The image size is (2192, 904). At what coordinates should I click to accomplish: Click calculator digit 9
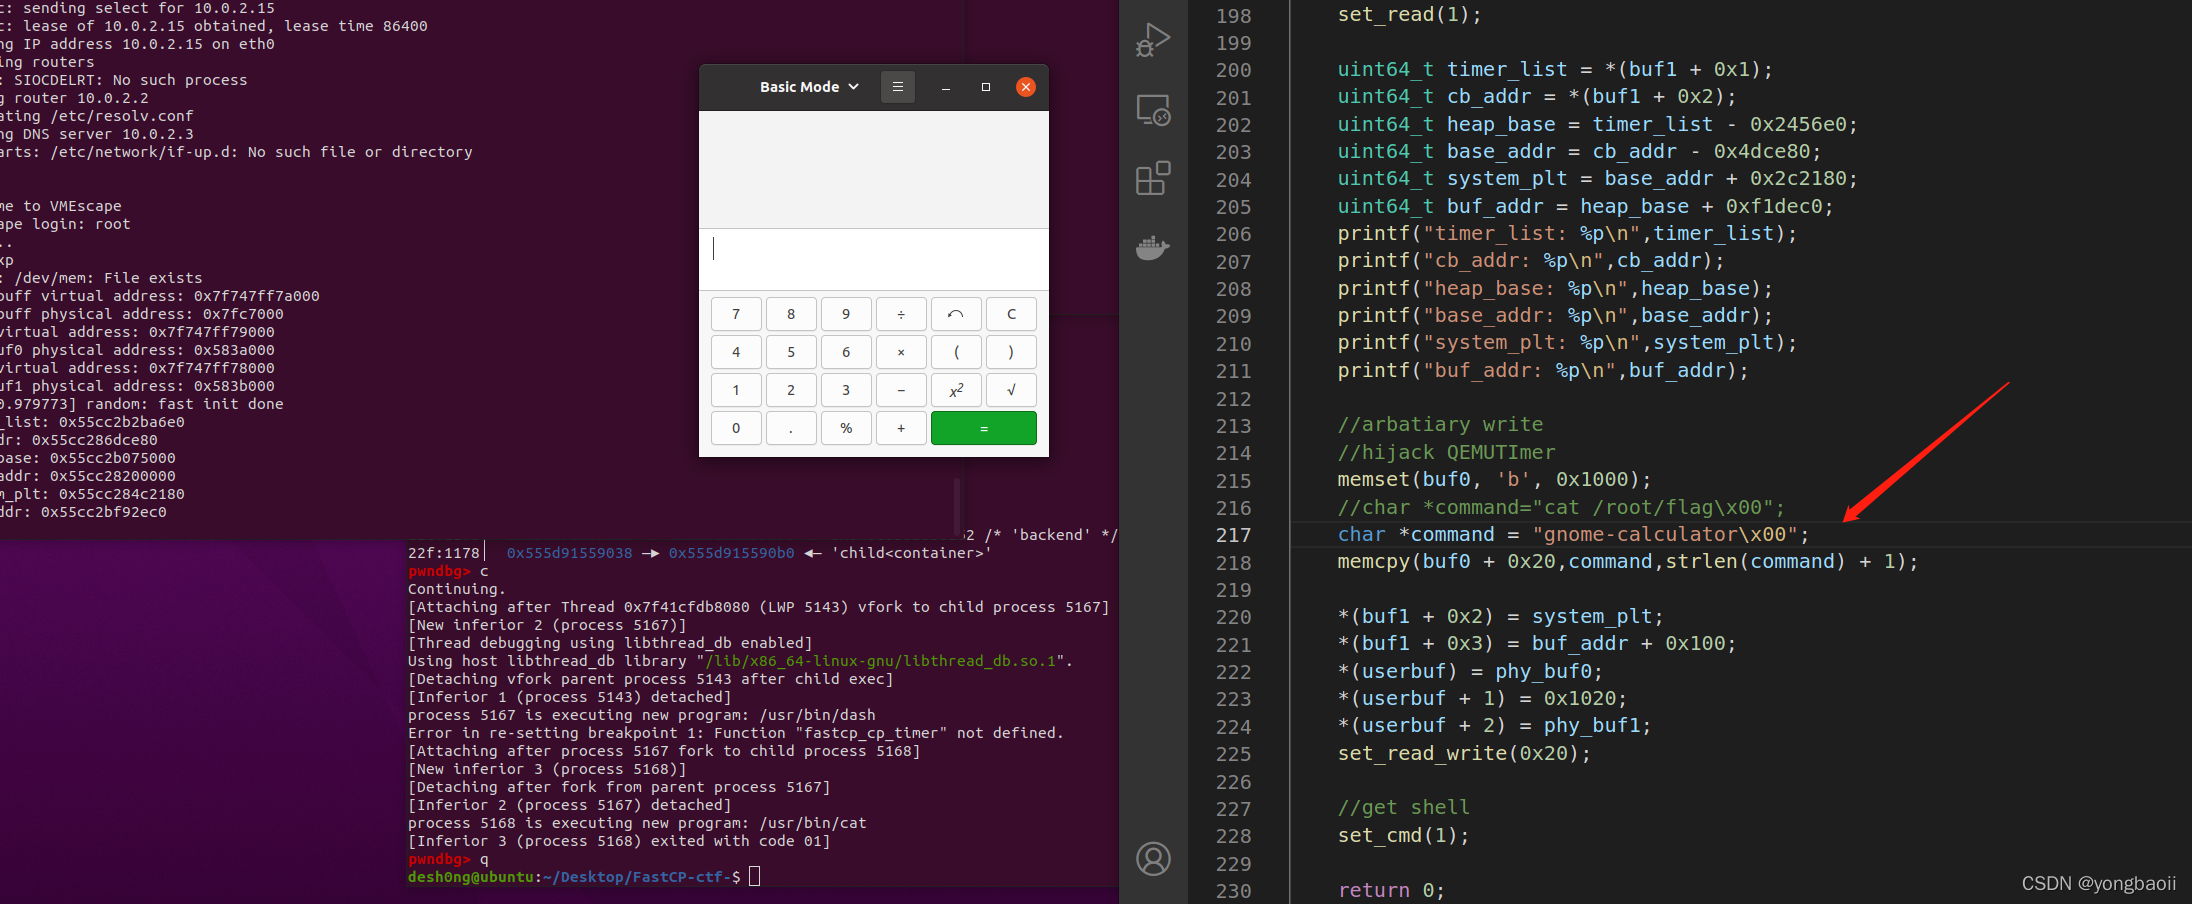(x=846, y=314)
